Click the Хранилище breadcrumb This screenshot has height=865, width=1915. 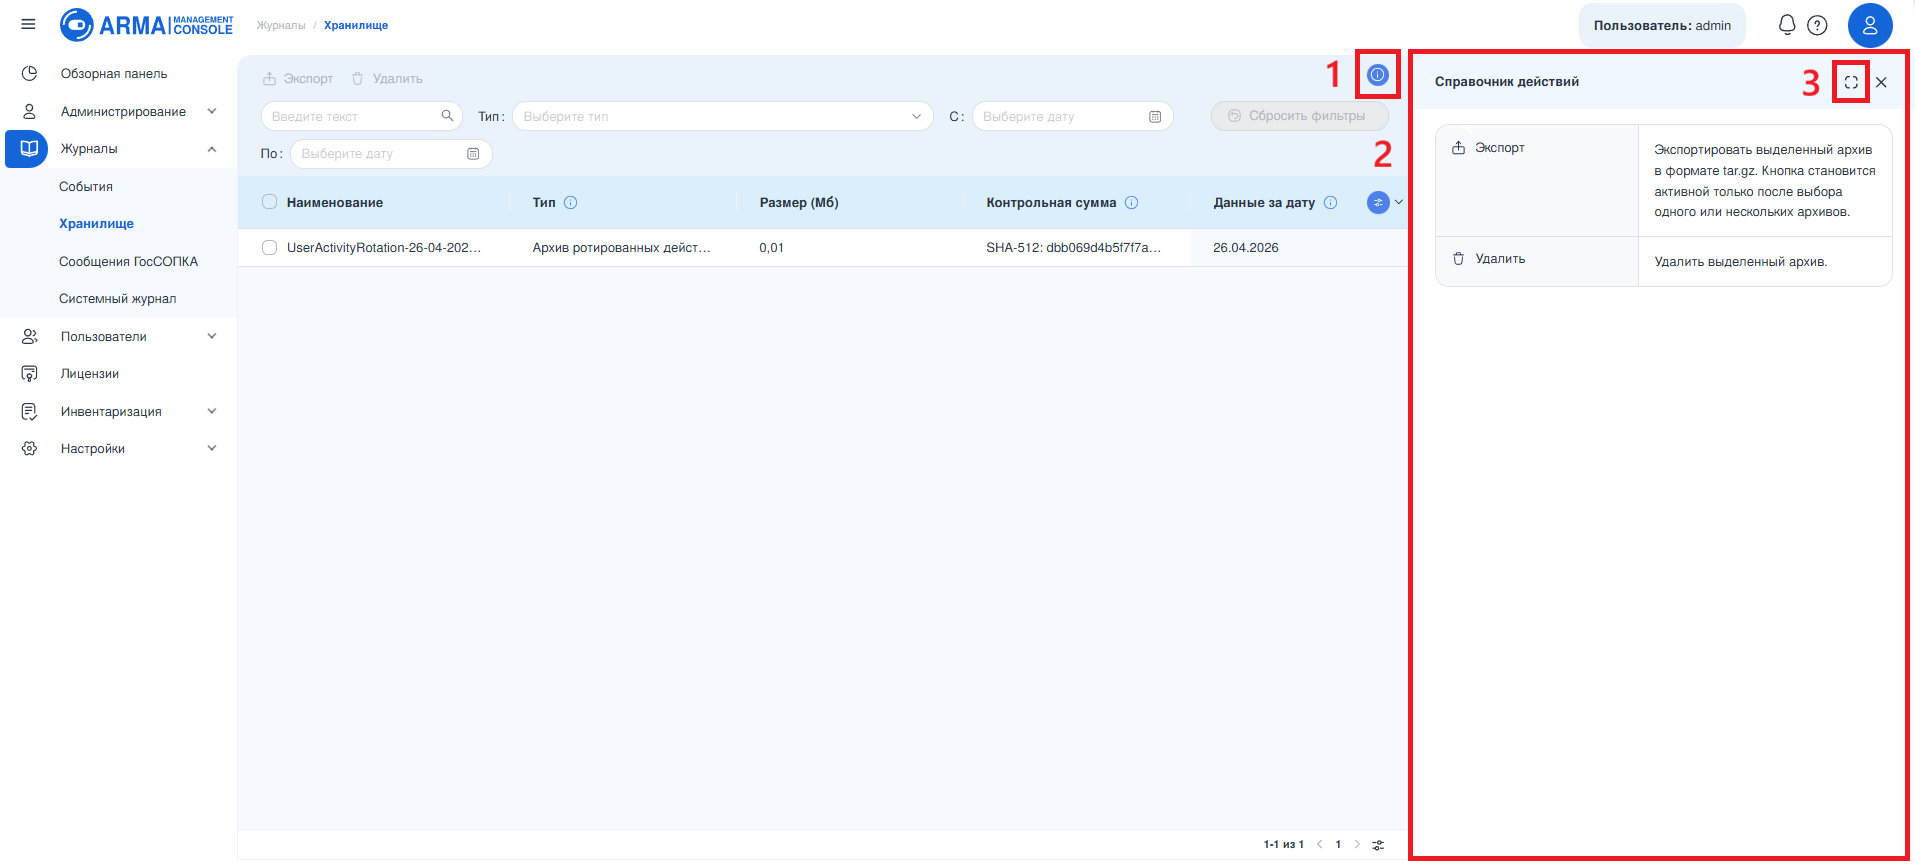(x=356, y=26)
